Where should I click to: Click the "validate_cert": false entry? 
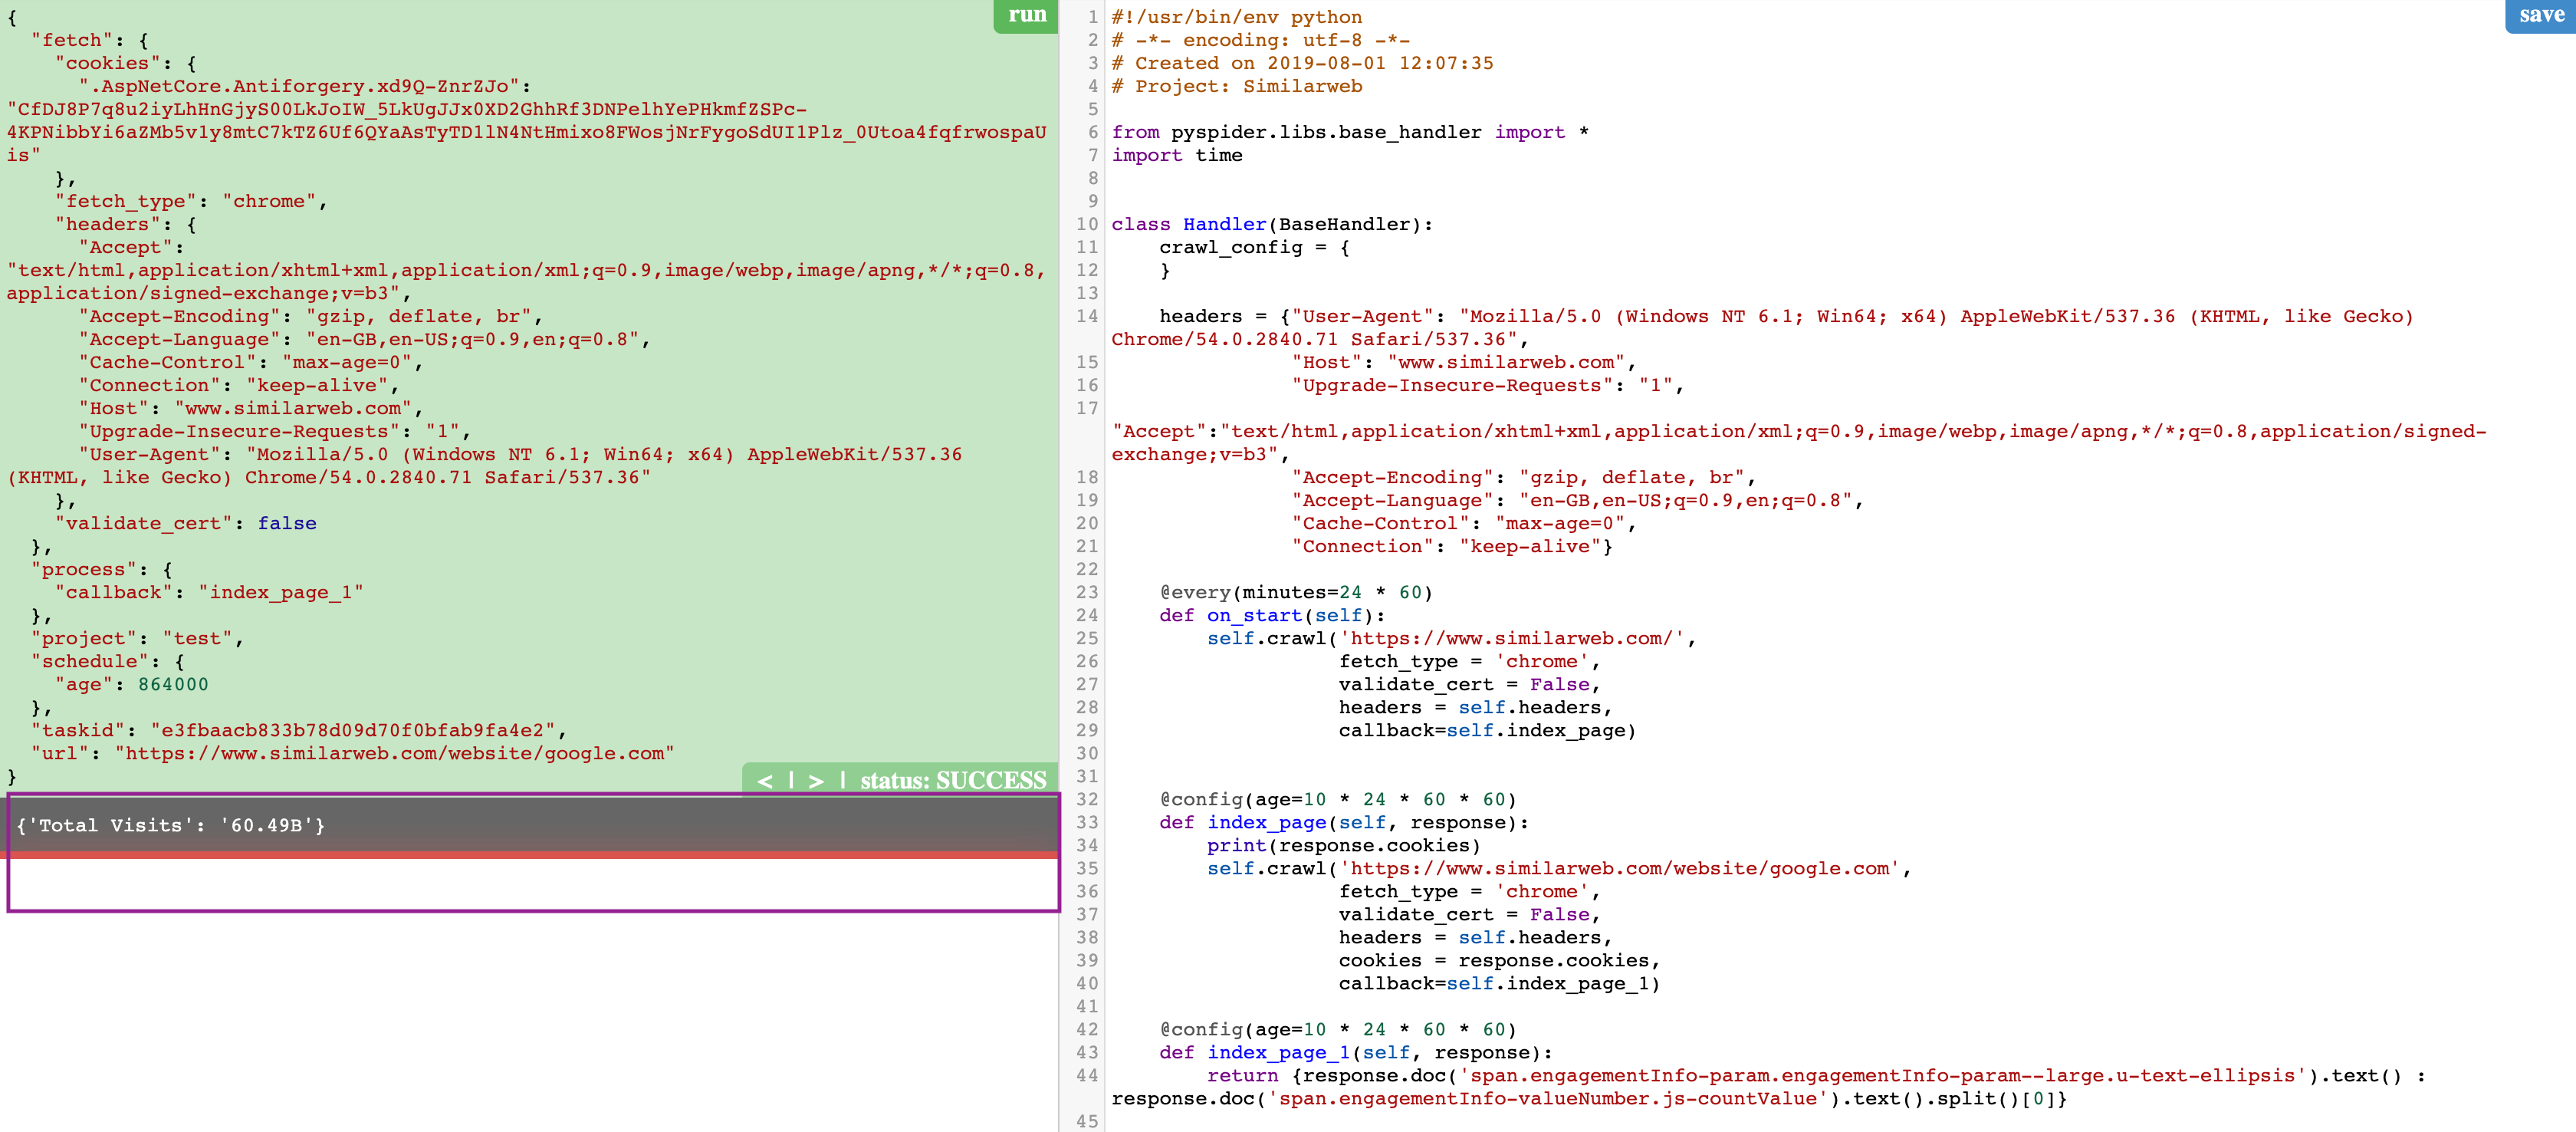(186, 523)
